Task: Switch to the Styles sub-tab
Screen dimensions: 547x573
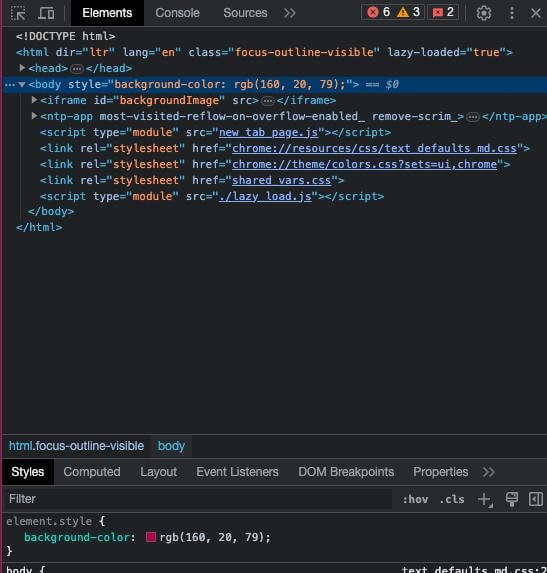Action: 28,472
